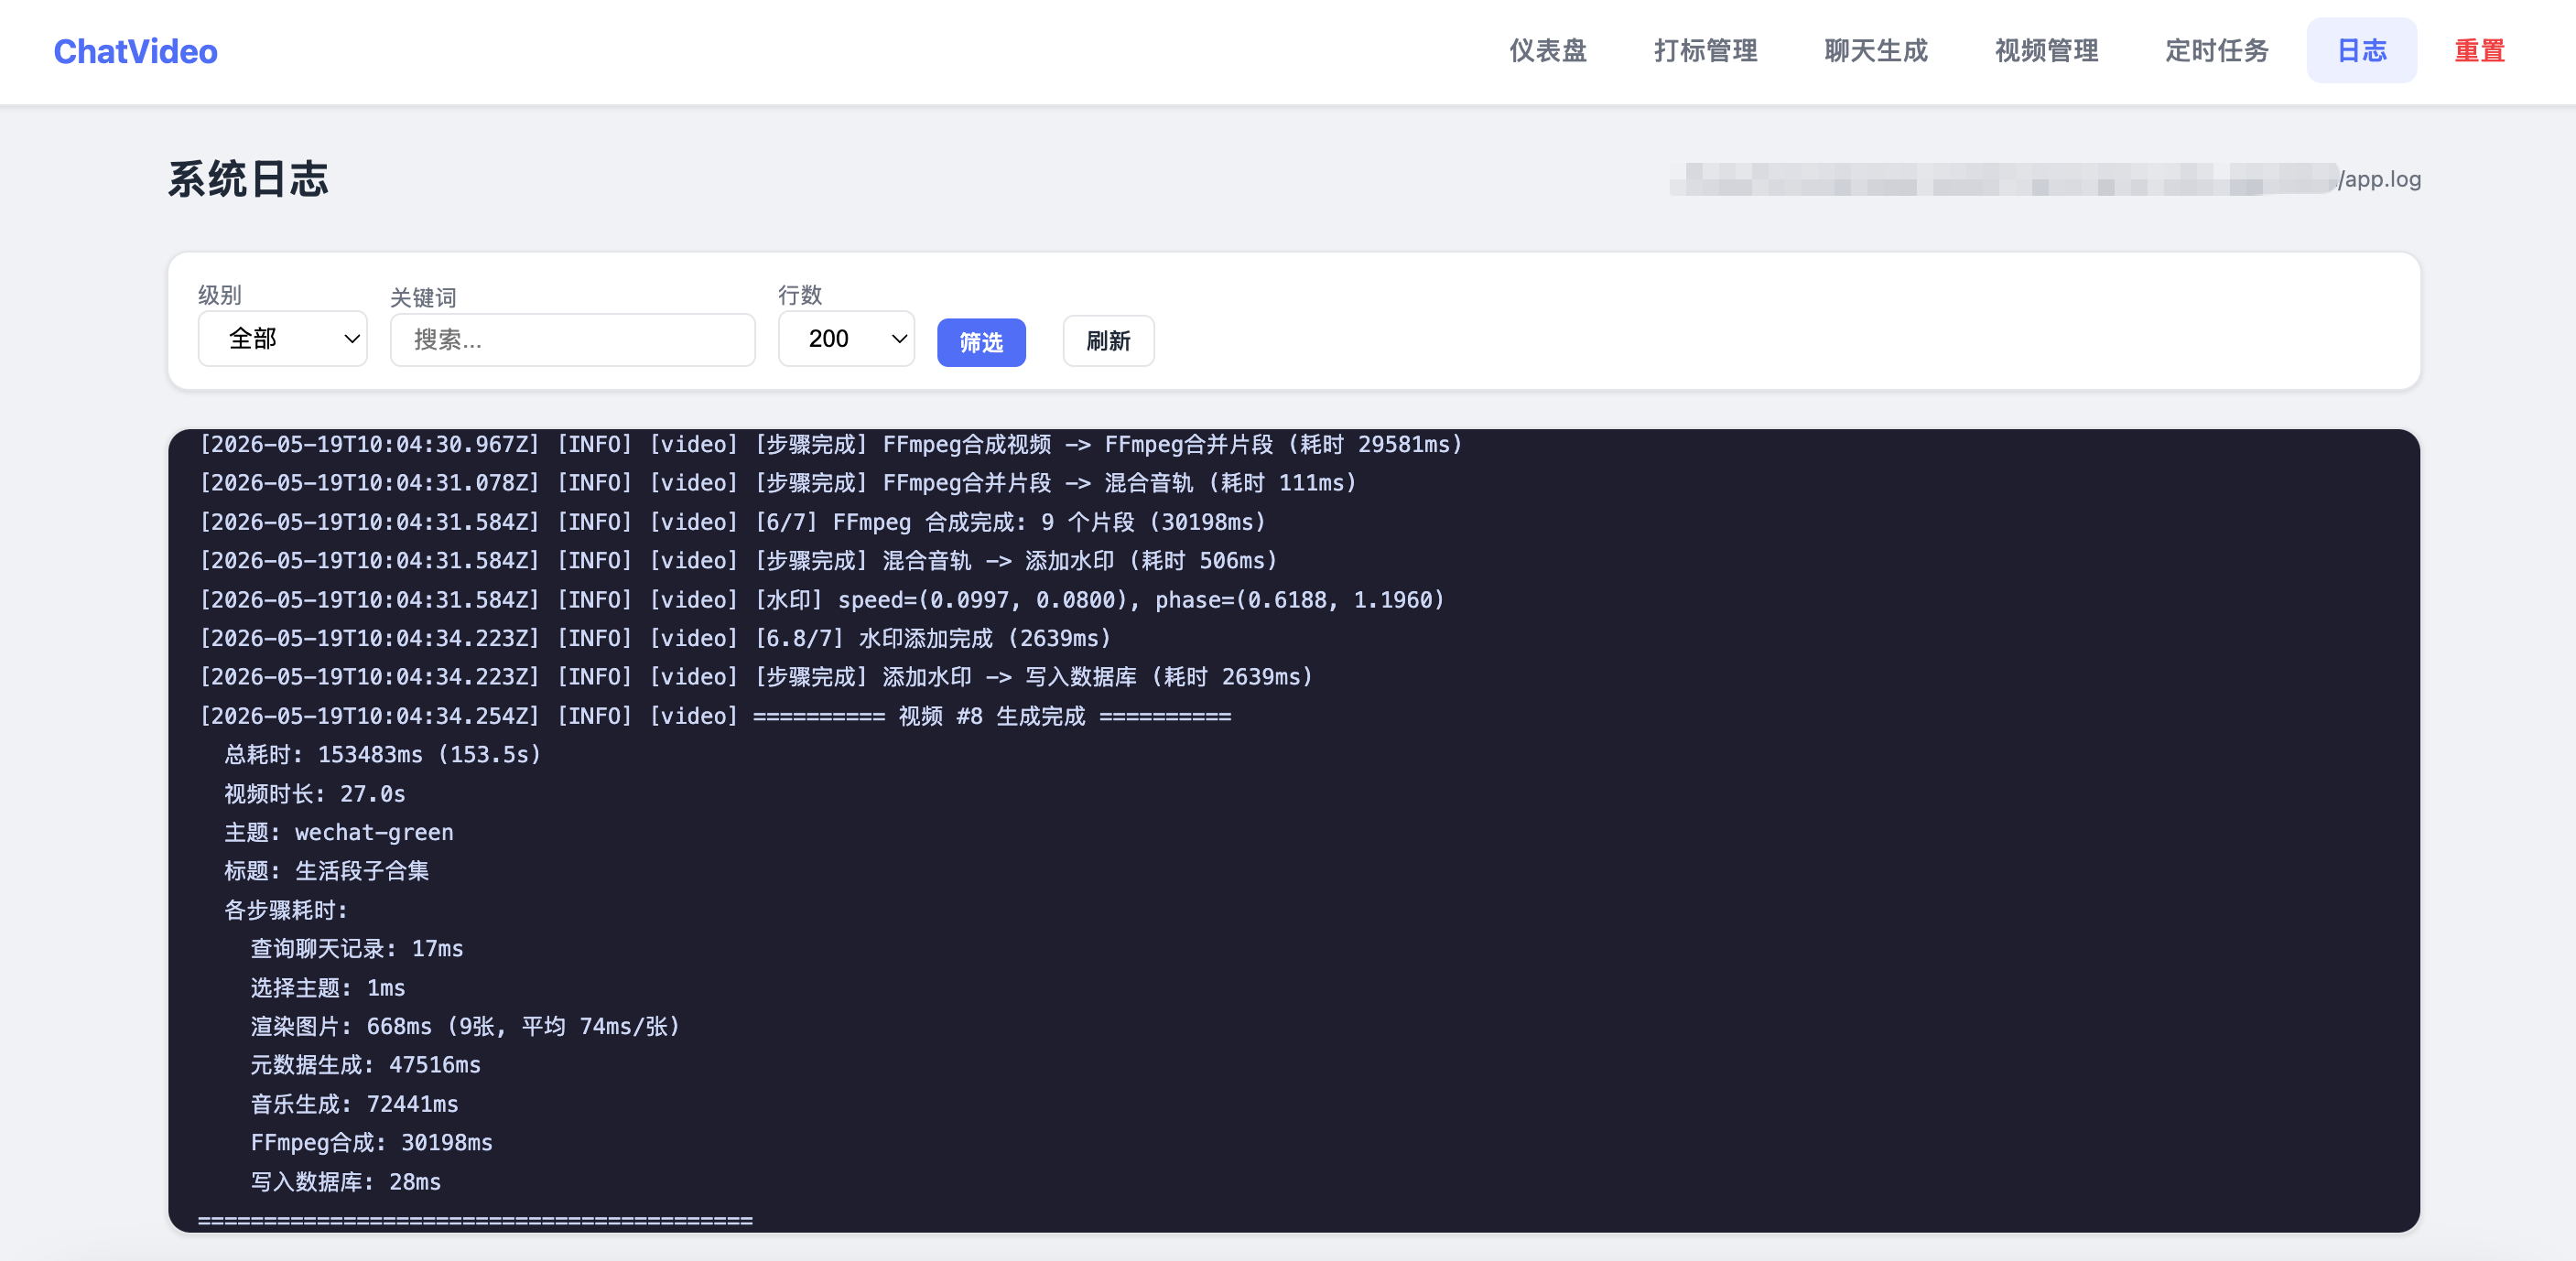This screenshot has width=2576, height=1261.
Task: Click the 标题: 生活段子合集 line
Action: tap(327, 872)
